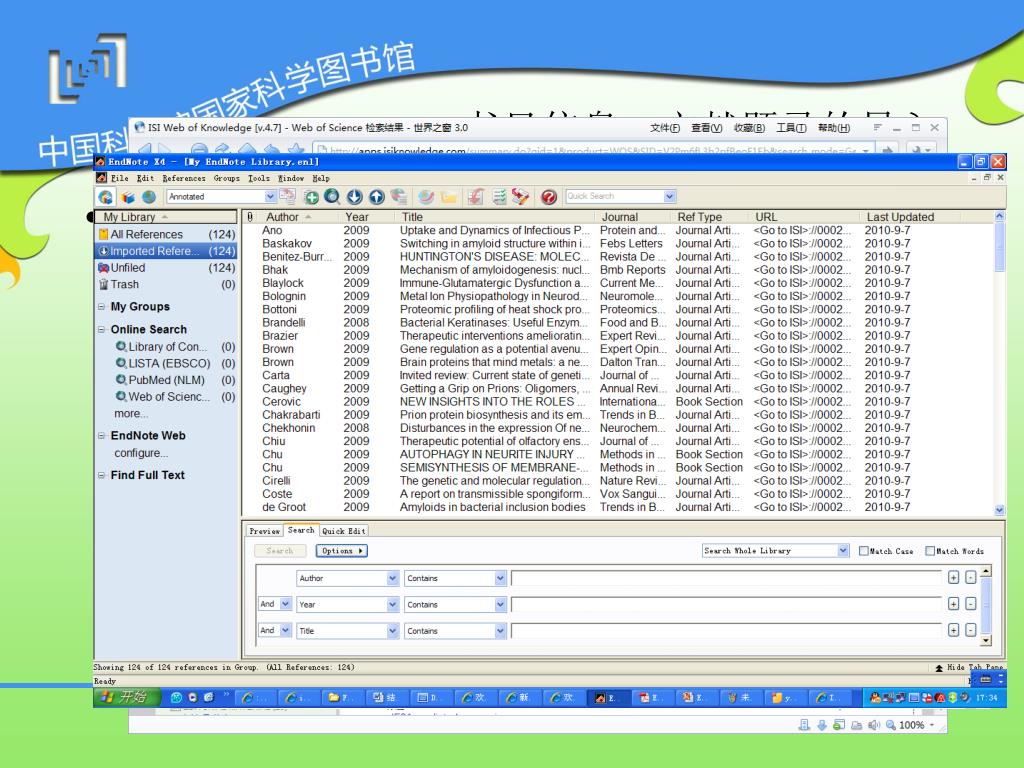This screenshot has width=1024, height=768.
Task: Click the Insert Citation toolbar icon
Action: pyautogui.click(x=476, y=197)
